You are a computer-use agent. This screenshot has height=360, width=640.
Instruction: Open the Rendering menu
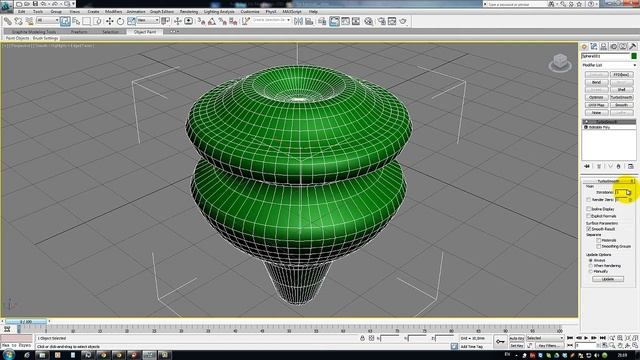pos(189,12)
